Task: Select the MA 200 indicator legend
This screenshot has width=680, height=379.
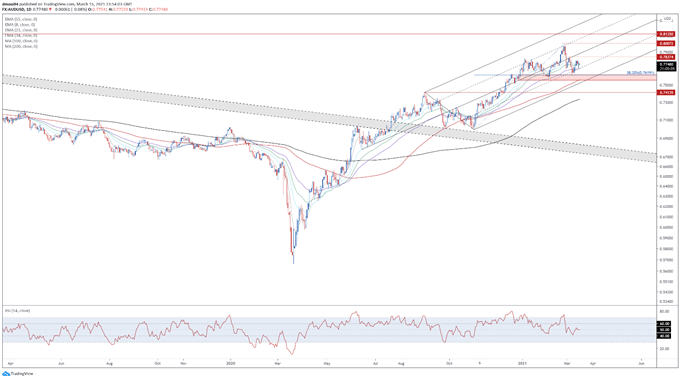Action: pyautogui.click(x=21, y=46)
